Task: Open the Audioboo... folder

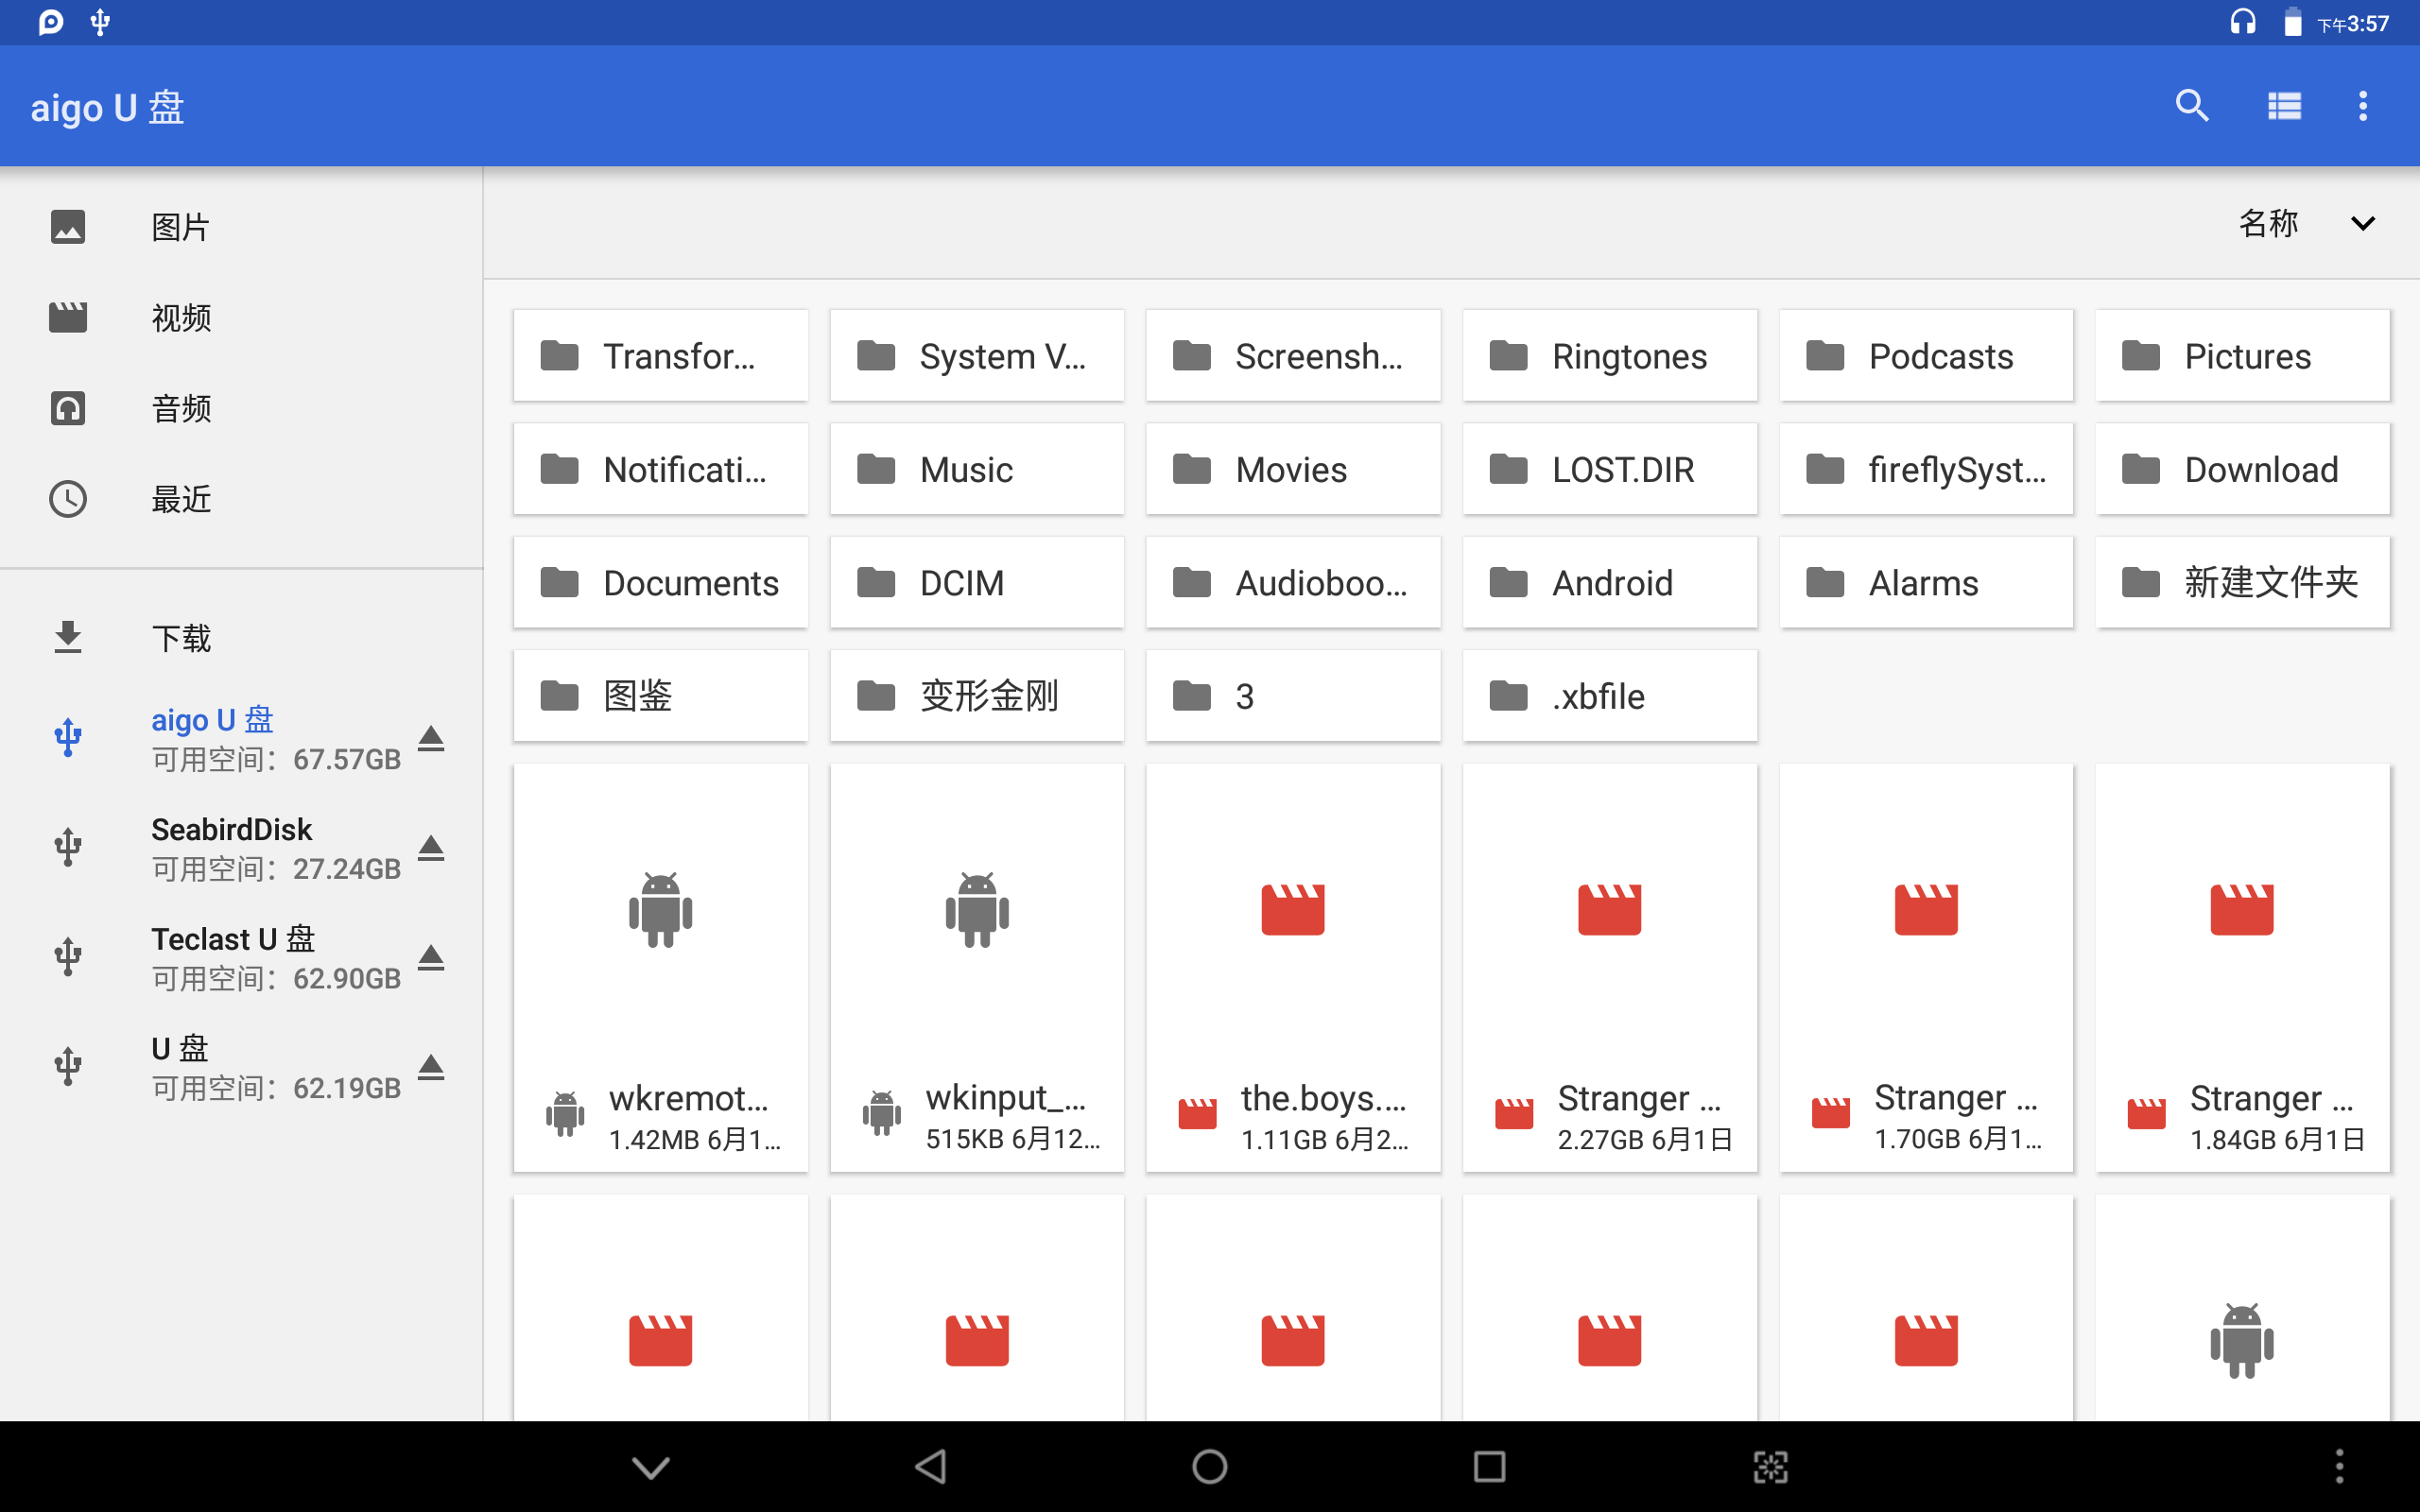Action: tap(1293, 582)
